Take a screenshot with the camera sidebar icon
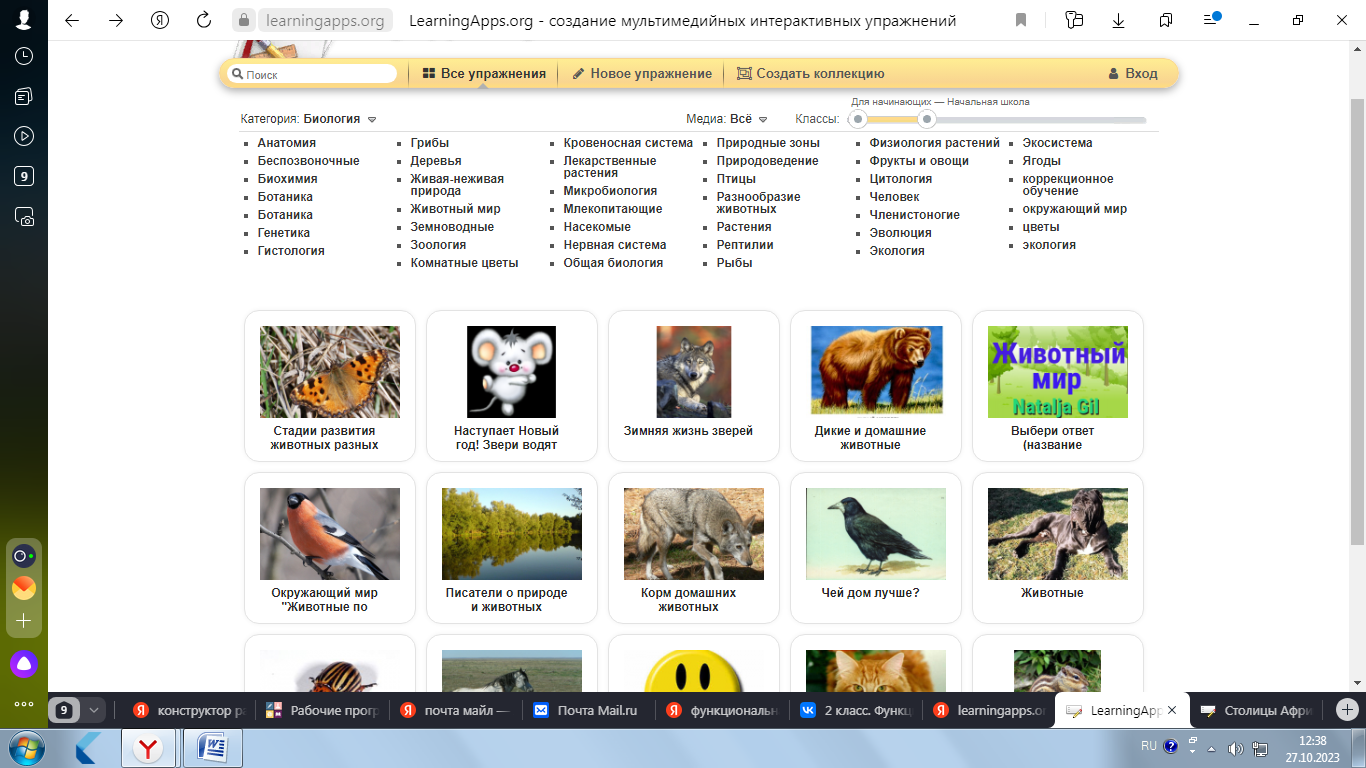The width and height of the screenshot is (1366, 768). click(x=24, y=216)
